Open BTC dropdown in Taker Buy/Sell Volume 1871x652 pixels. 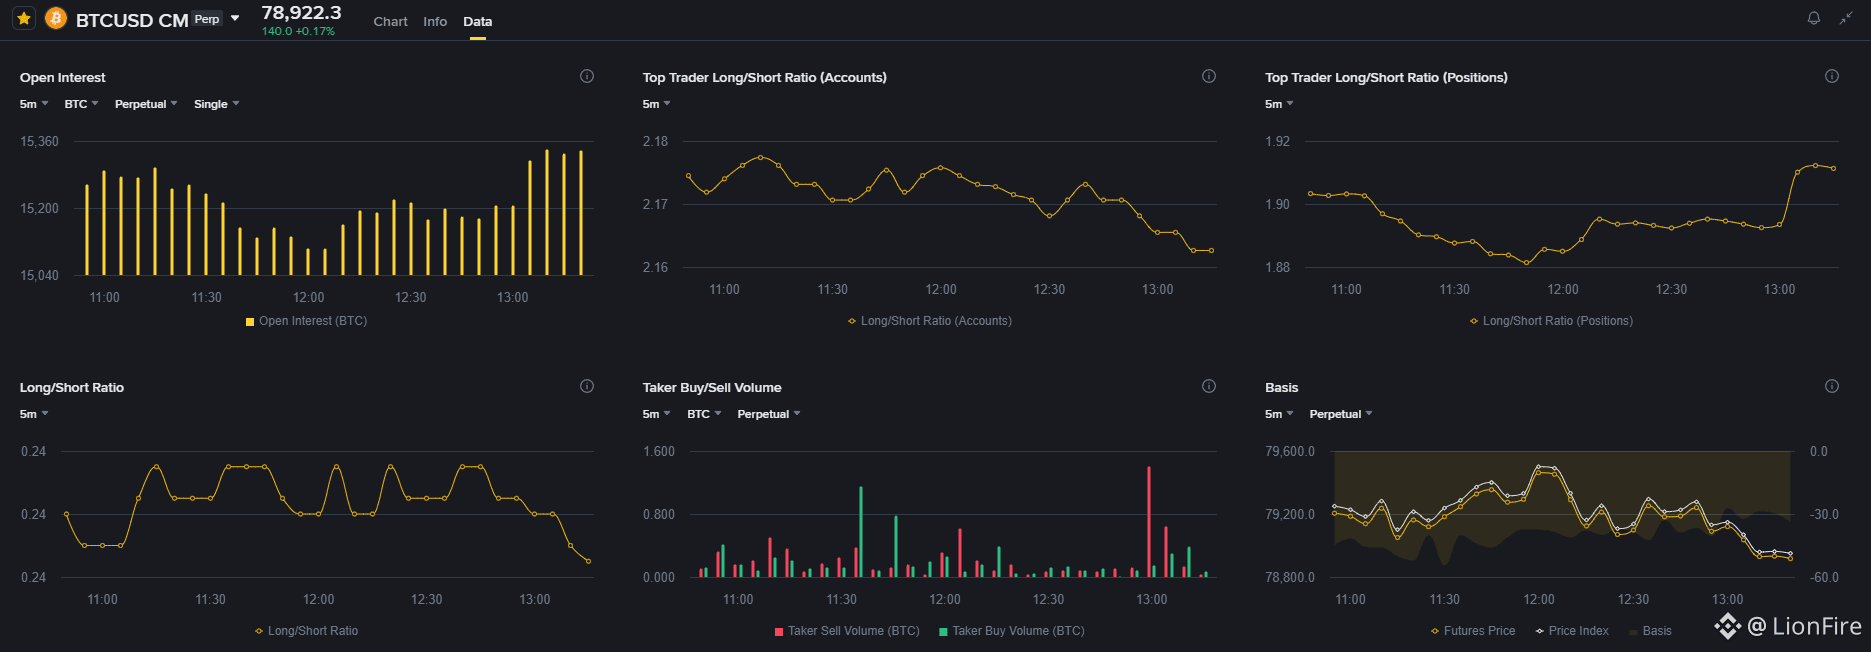[704, 414]
